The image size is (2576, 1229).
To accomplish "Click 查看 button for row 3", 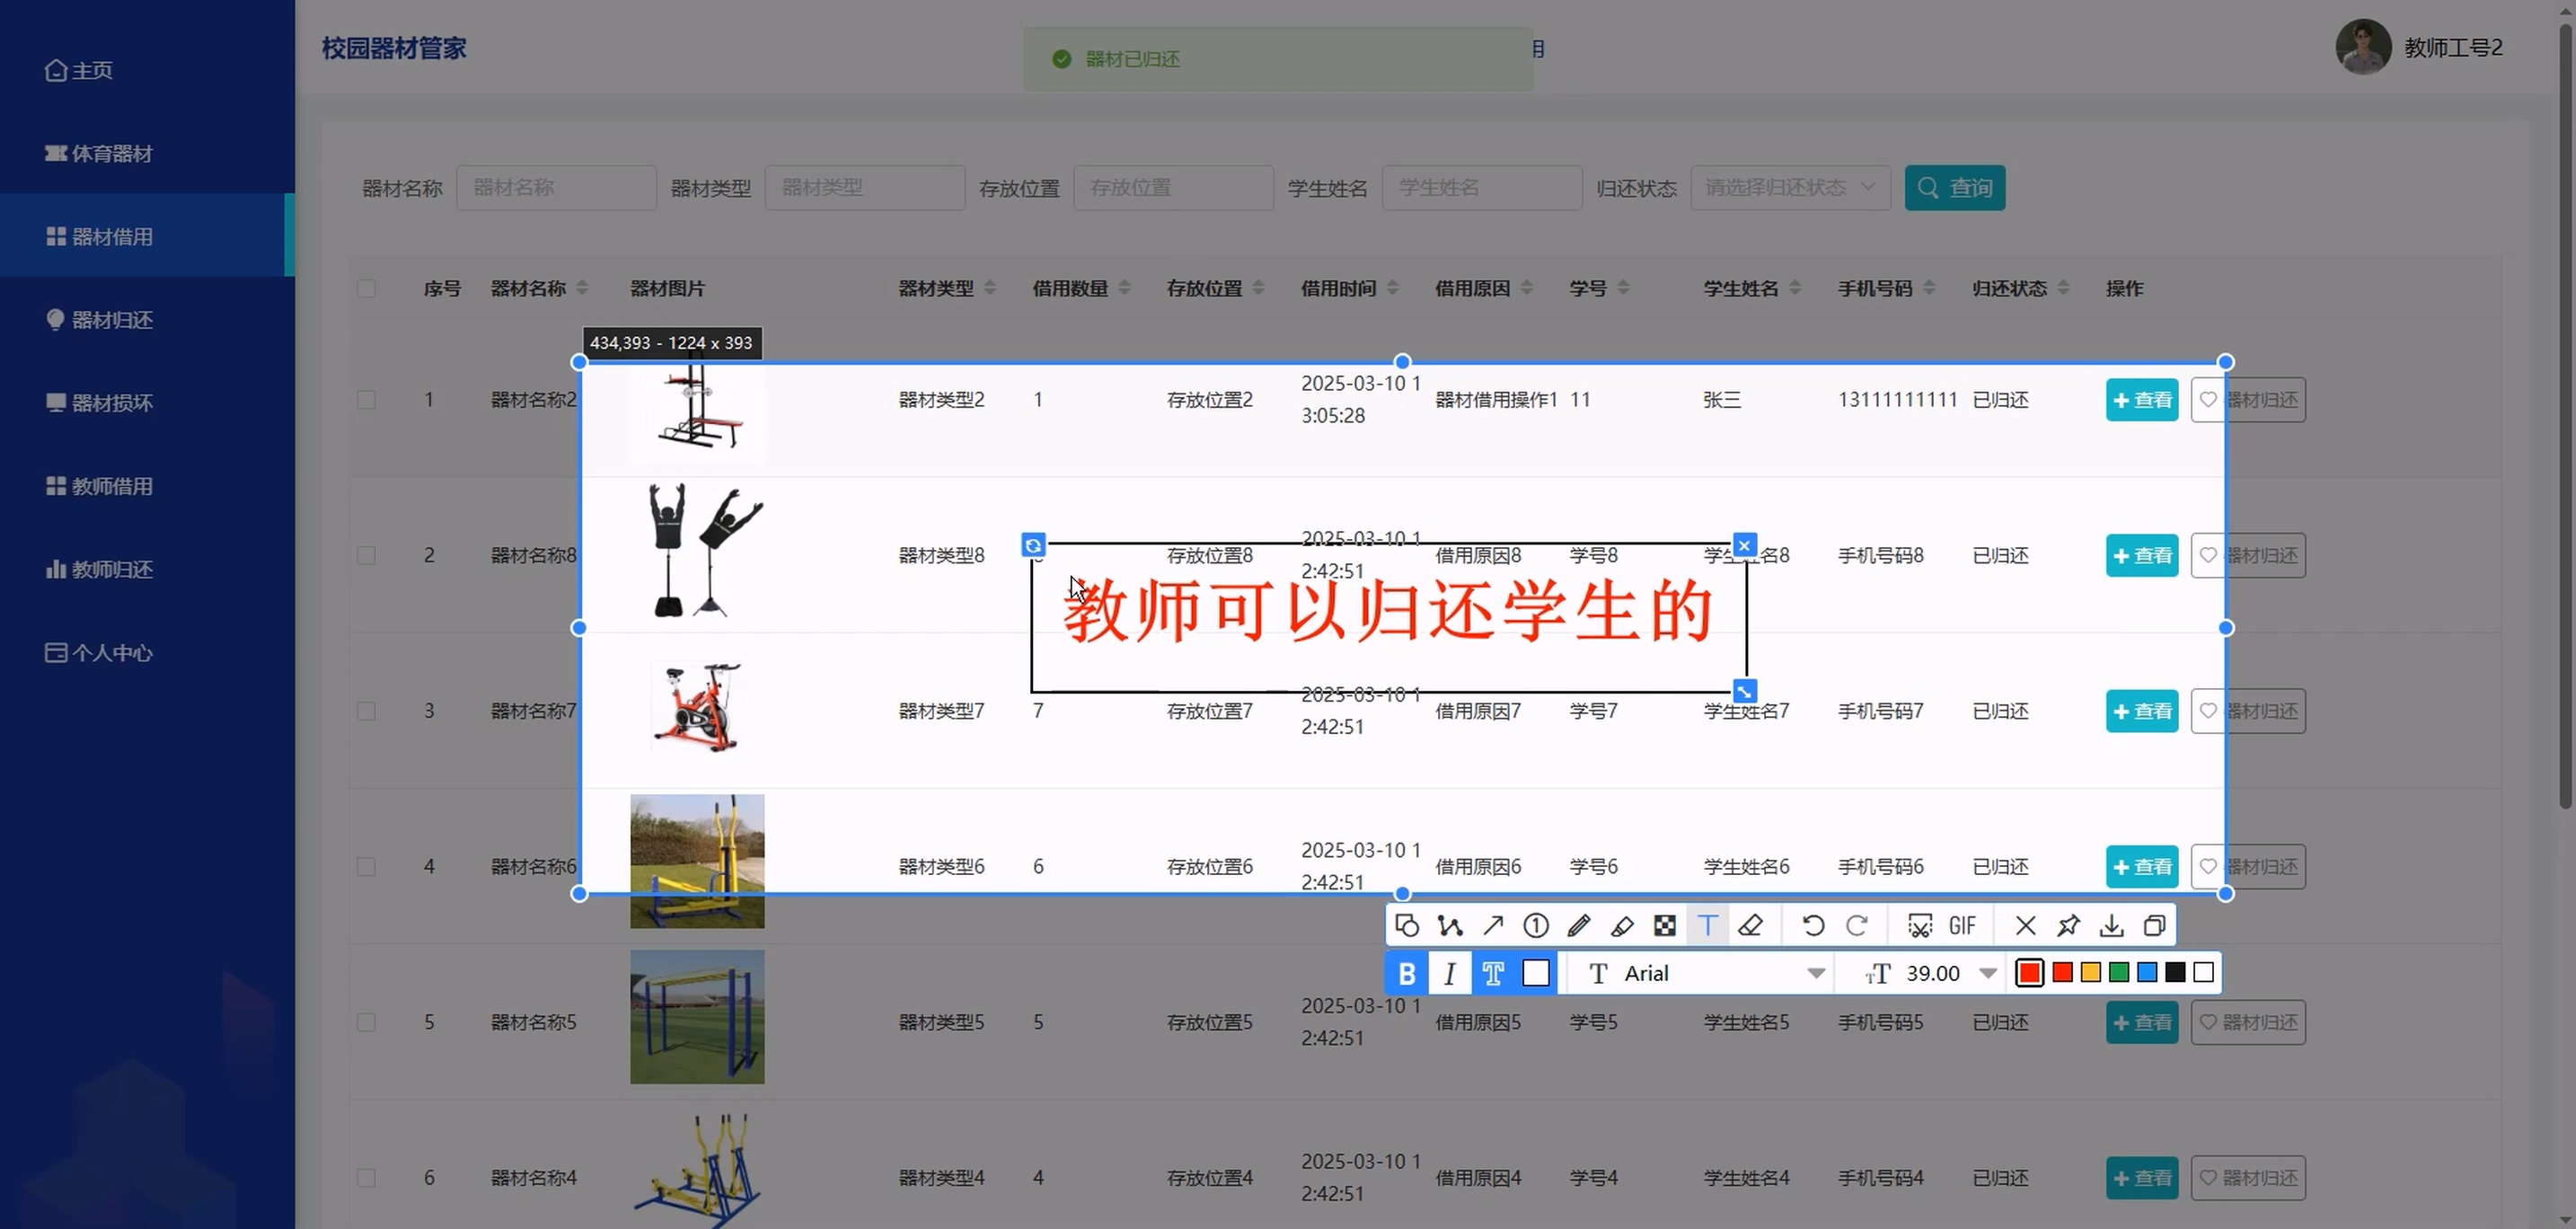I will (2141, 711).
